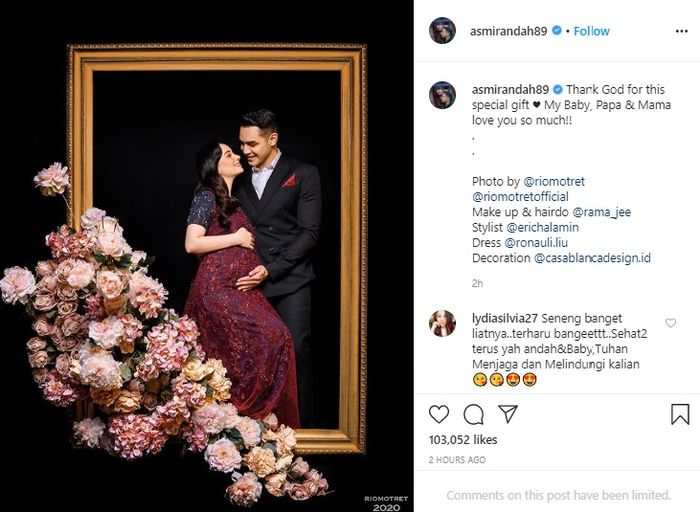
Task: View the 103,052 likes list
Action: pyautogui.click(x=463, y=440)
